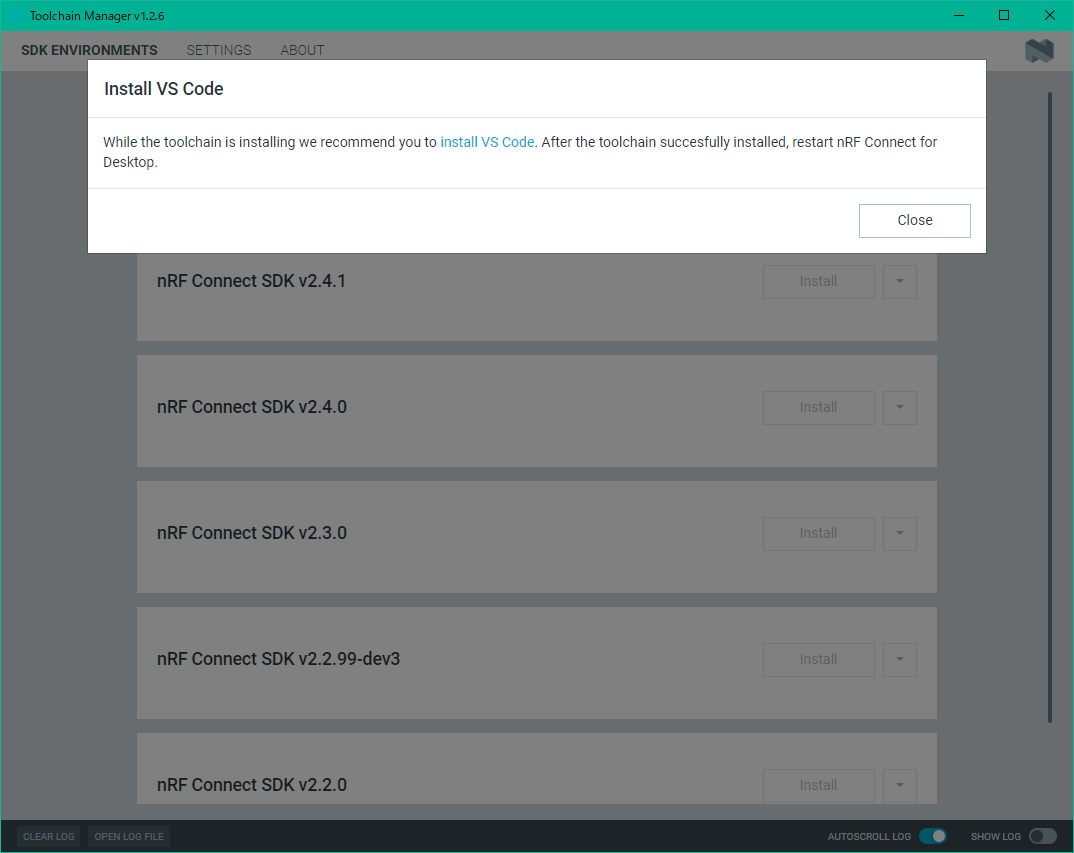Click the 'Install VS Code' dialog heading
This screenshot has width=1074, height=853.
[x=164, y=89]
